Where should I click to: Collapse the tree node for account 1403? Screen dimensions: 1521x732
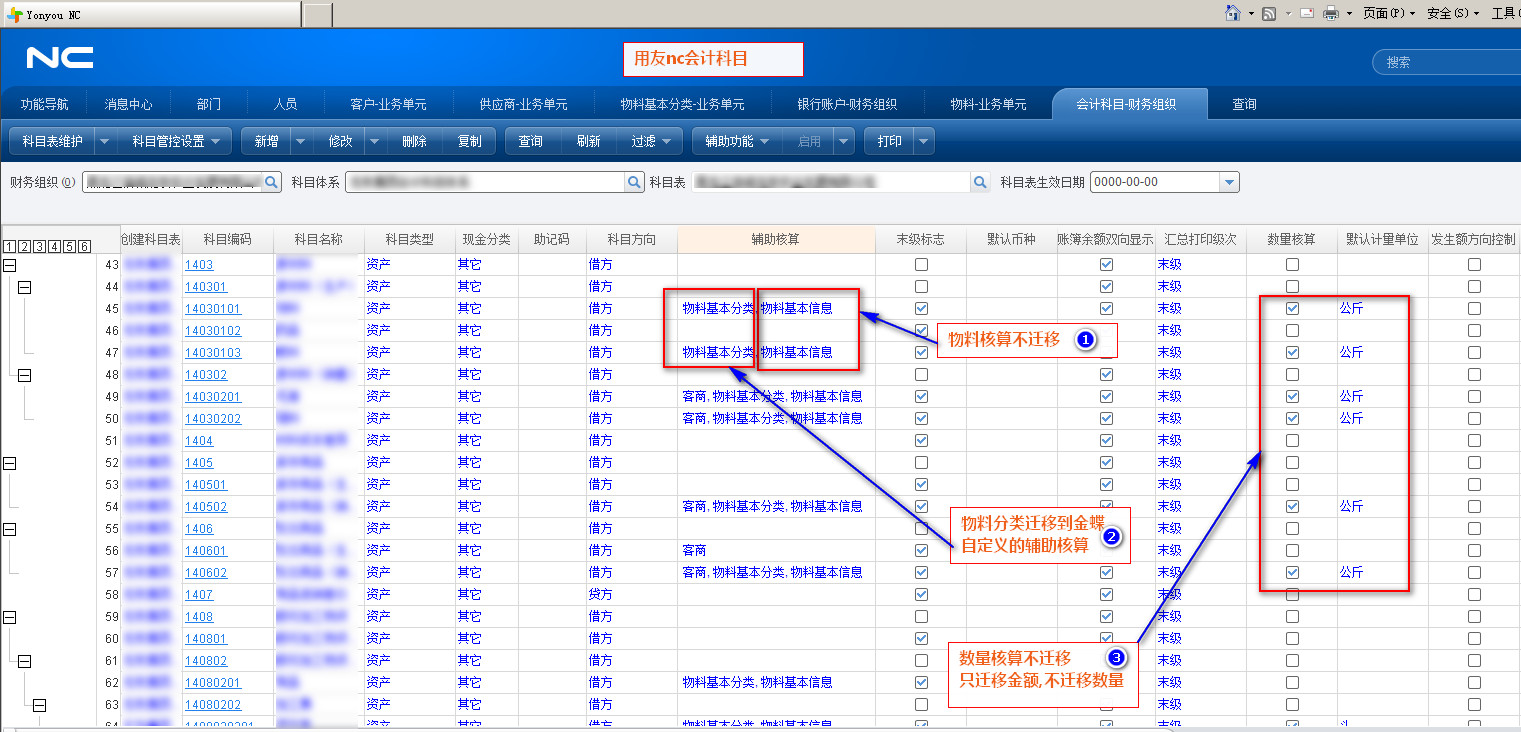click(10, 265)
